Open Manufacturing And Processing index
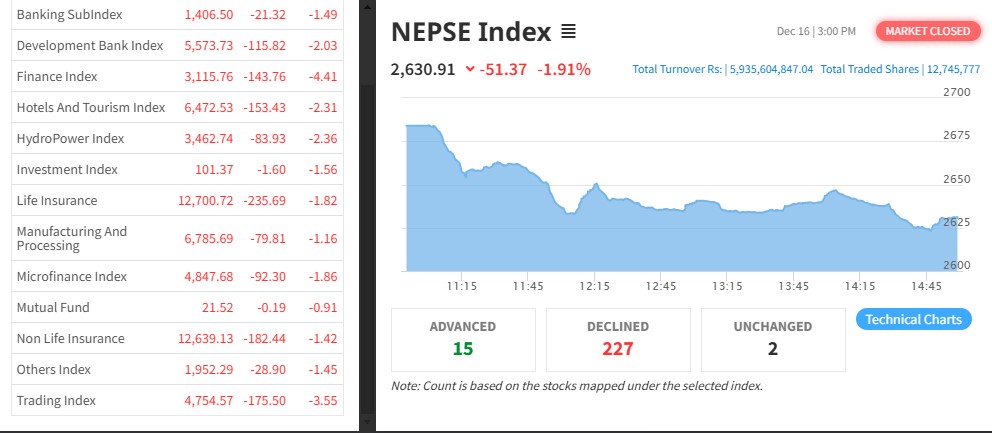992x433 pixels. click(x=72, y=238)
